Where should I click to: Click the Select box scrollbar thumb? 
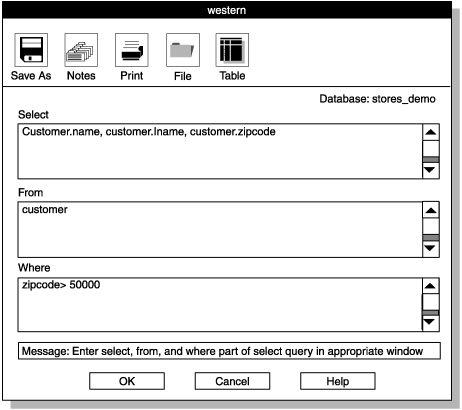coord(431,160)
